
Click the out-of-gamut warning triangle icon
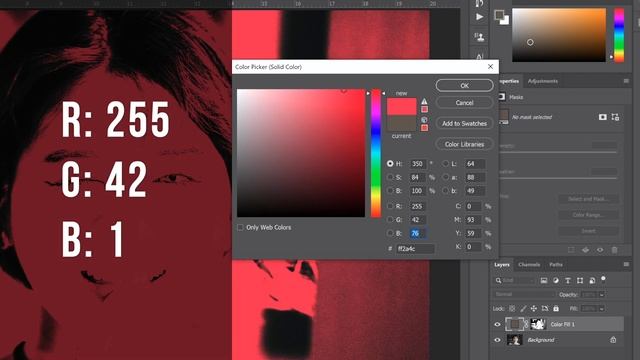424,101
